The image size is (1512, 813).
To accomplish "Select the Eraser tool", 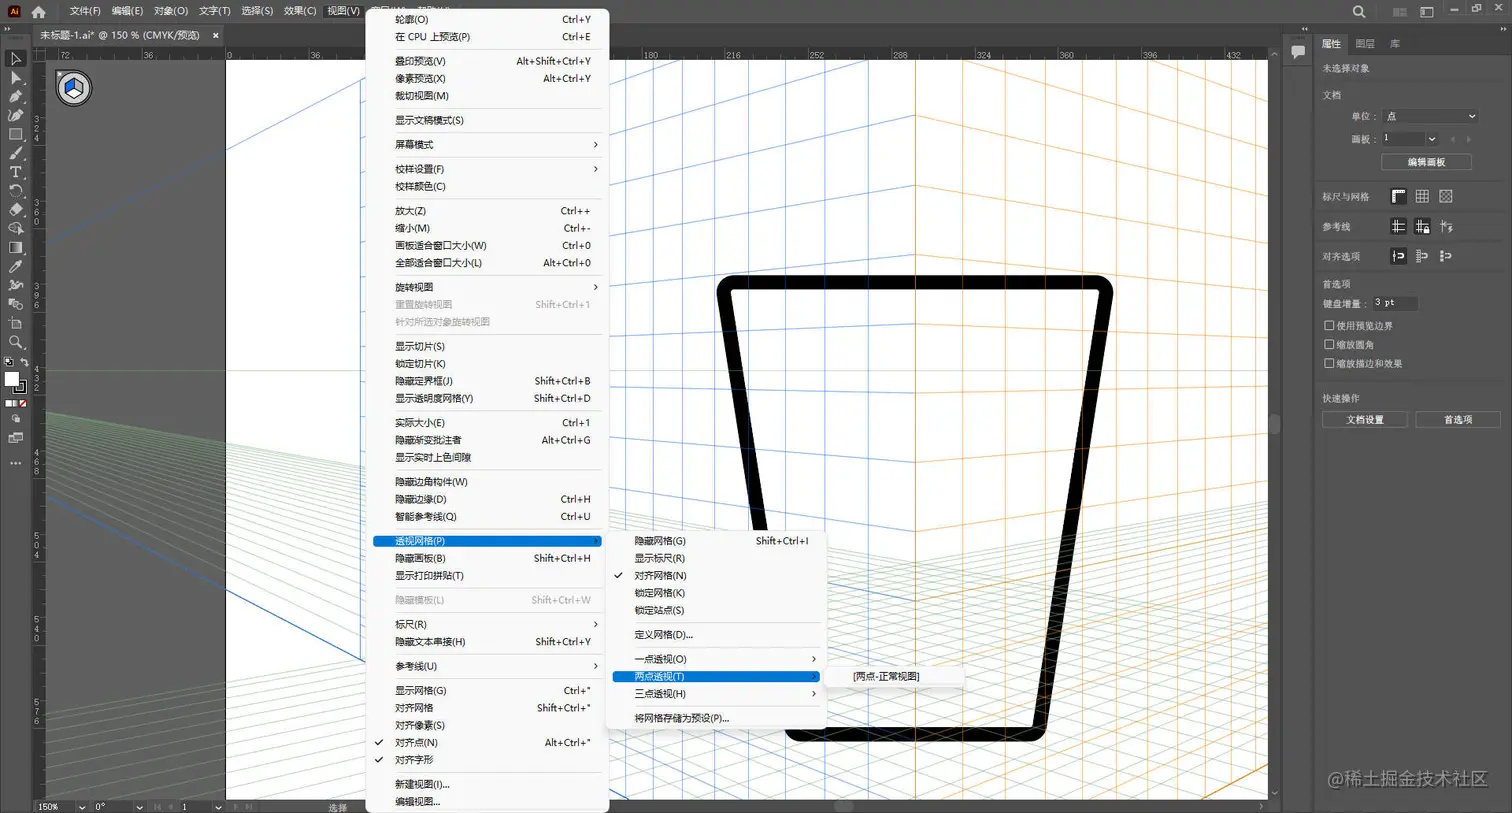I will point(16,210).
